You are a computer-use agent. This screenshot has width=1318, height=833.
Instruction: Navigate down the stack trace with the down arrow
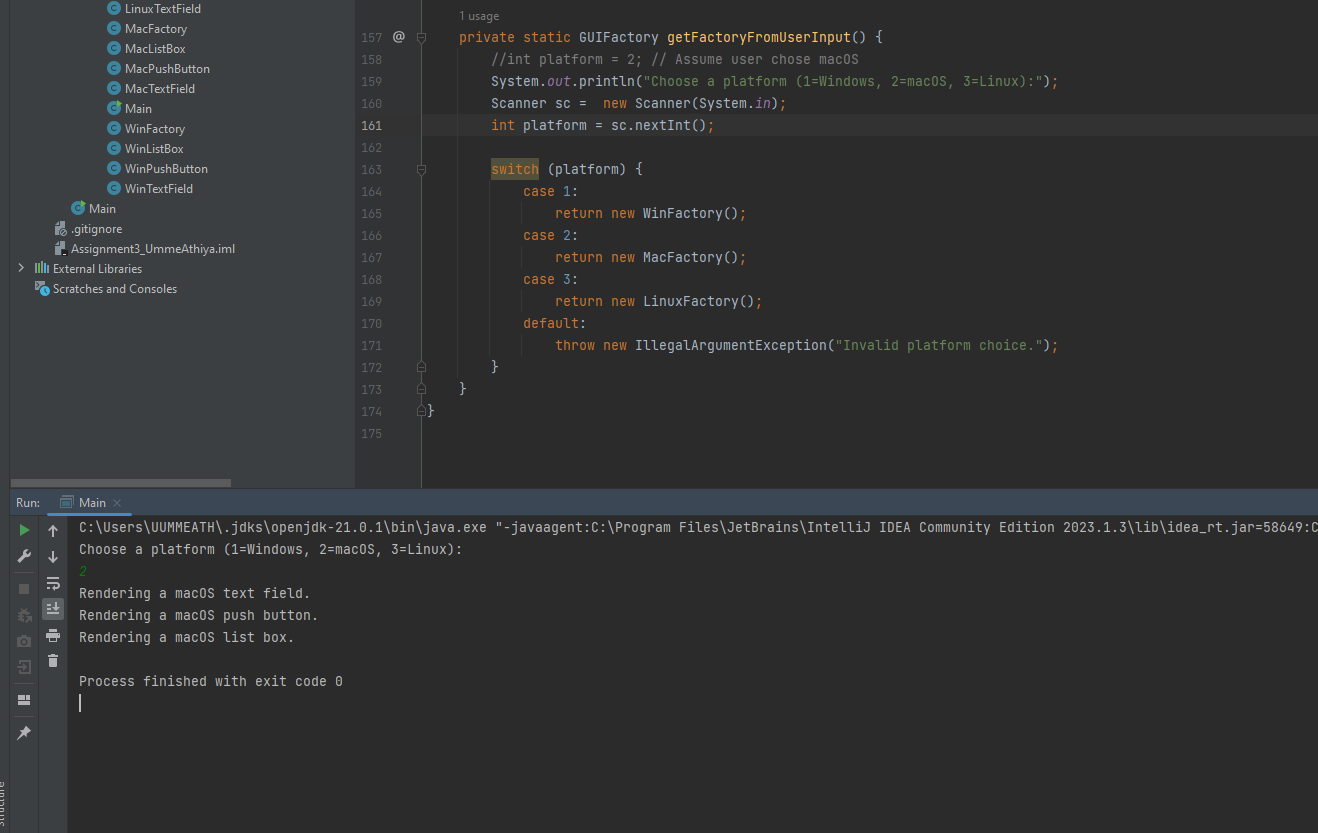pos(53,556)
